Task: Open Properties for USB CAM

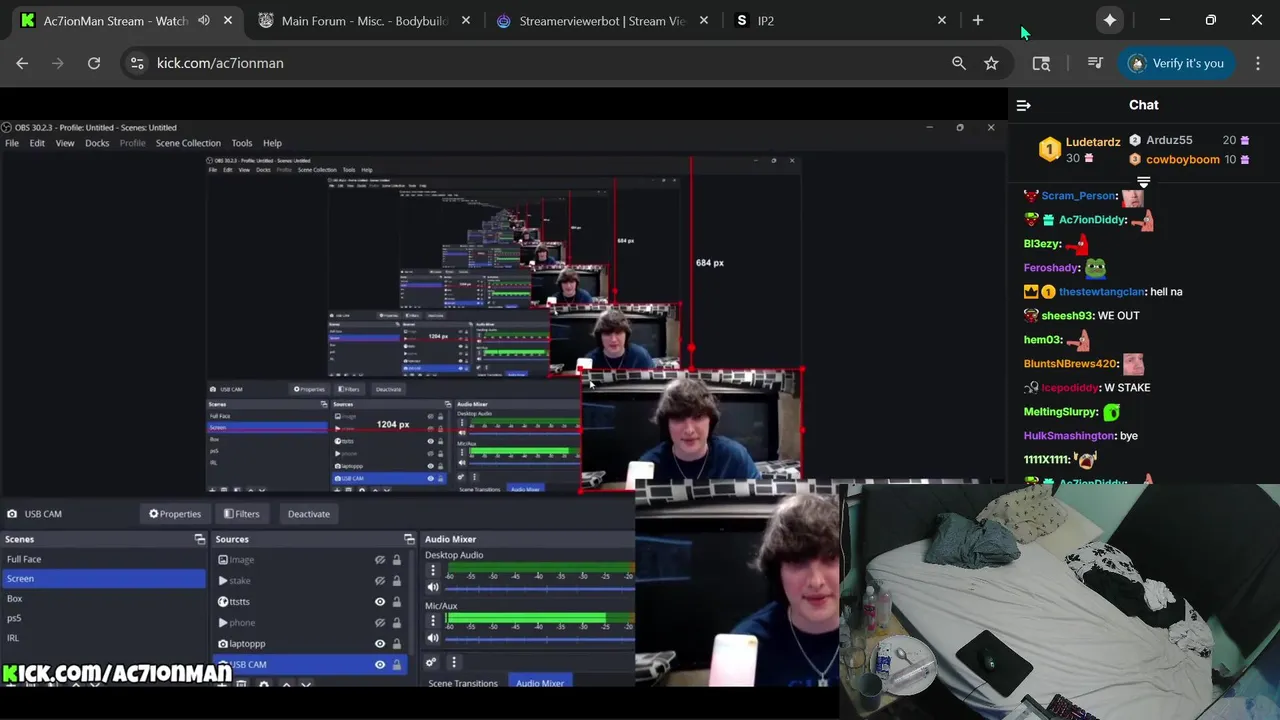Action: click(x=175, y=514)
